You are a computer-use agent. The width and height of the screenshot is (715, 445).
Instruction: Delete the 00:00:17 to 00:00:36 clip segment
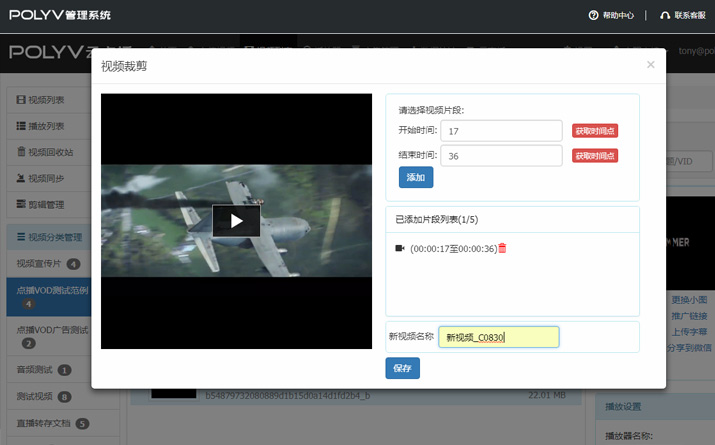click(502, 248)
